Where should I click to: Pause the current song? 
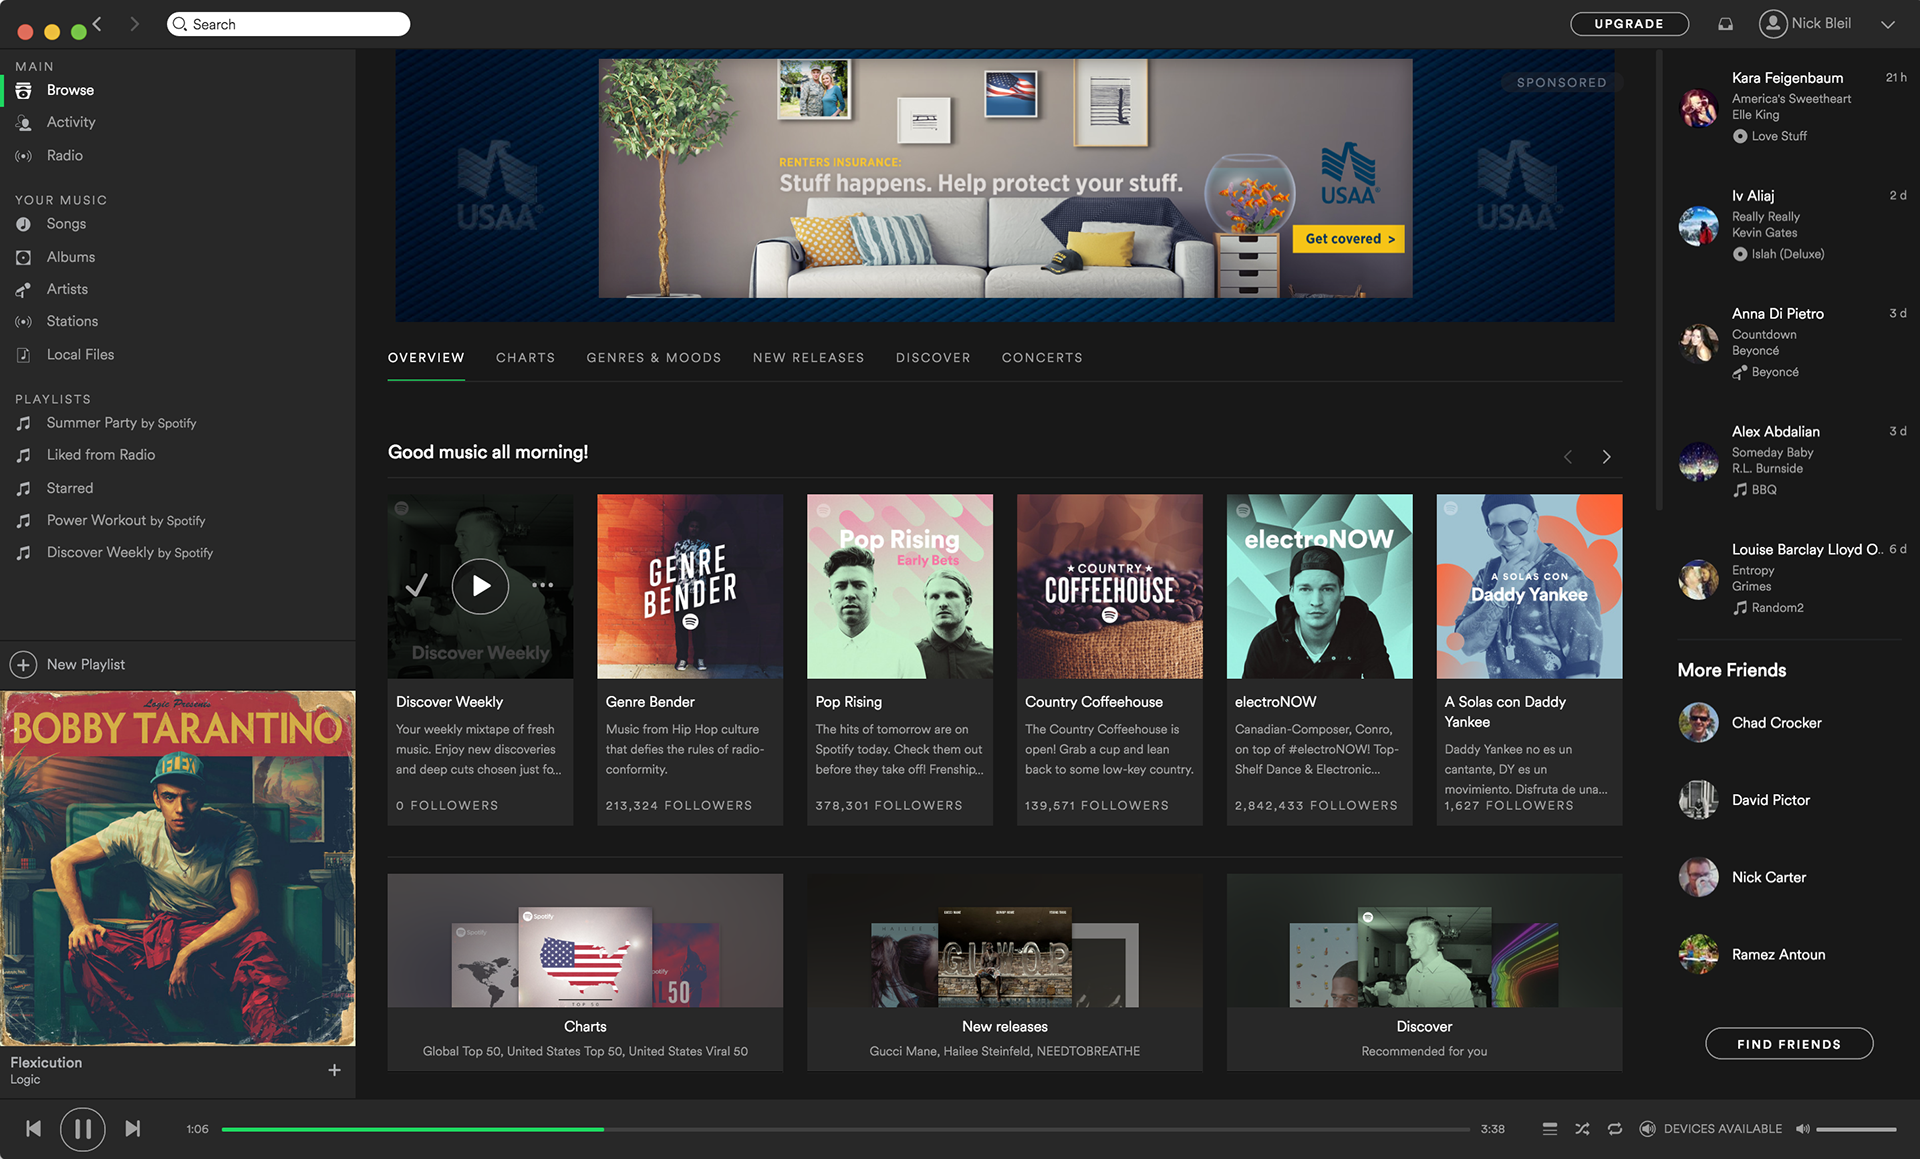pyautogui.click(x=83, y=1129)
